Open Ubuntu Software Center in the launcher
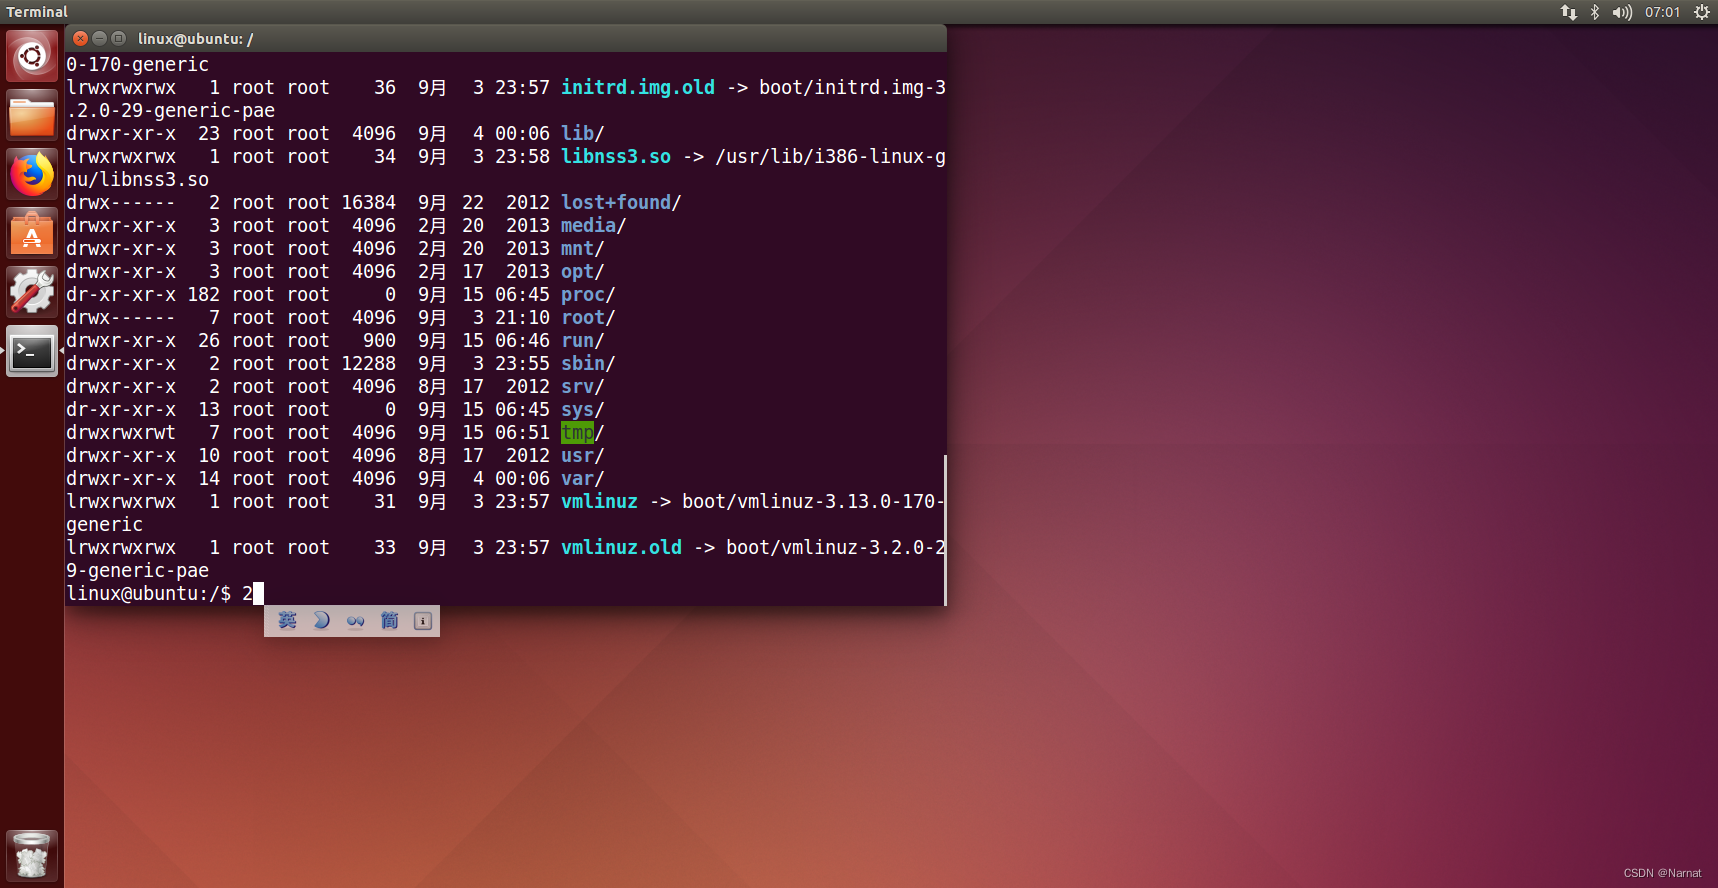 (x=32, y=233)
